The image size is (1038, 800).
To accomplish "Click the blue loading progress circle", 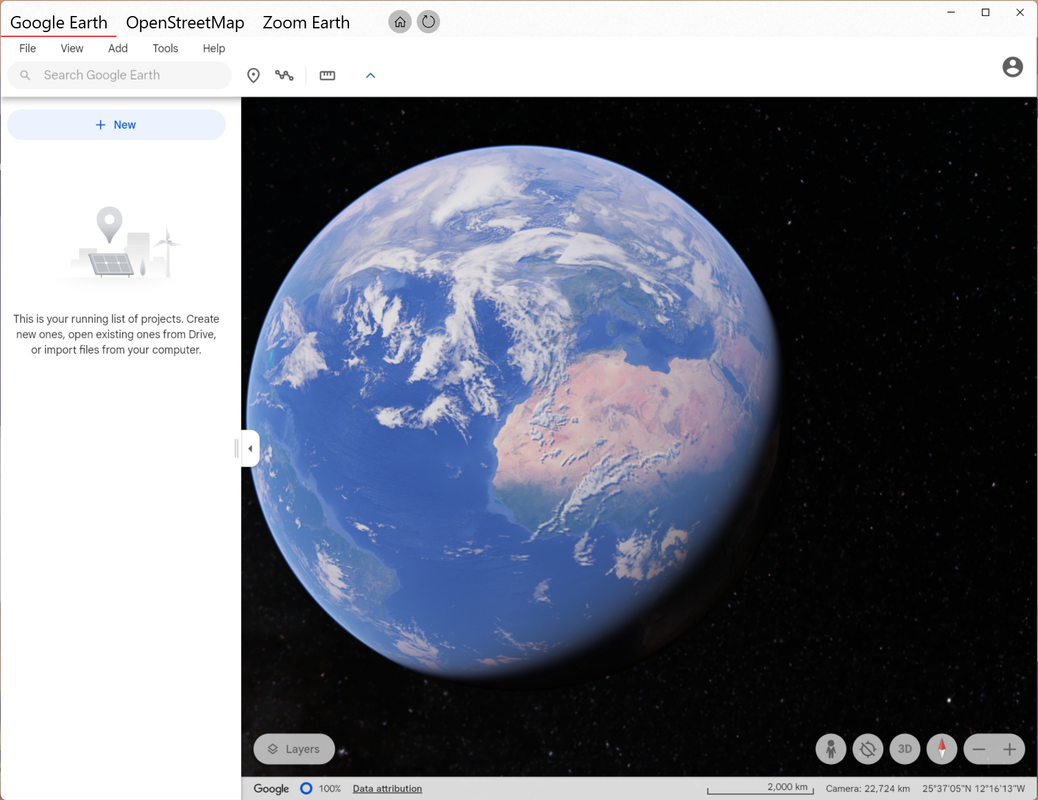I will click(306, 789).
